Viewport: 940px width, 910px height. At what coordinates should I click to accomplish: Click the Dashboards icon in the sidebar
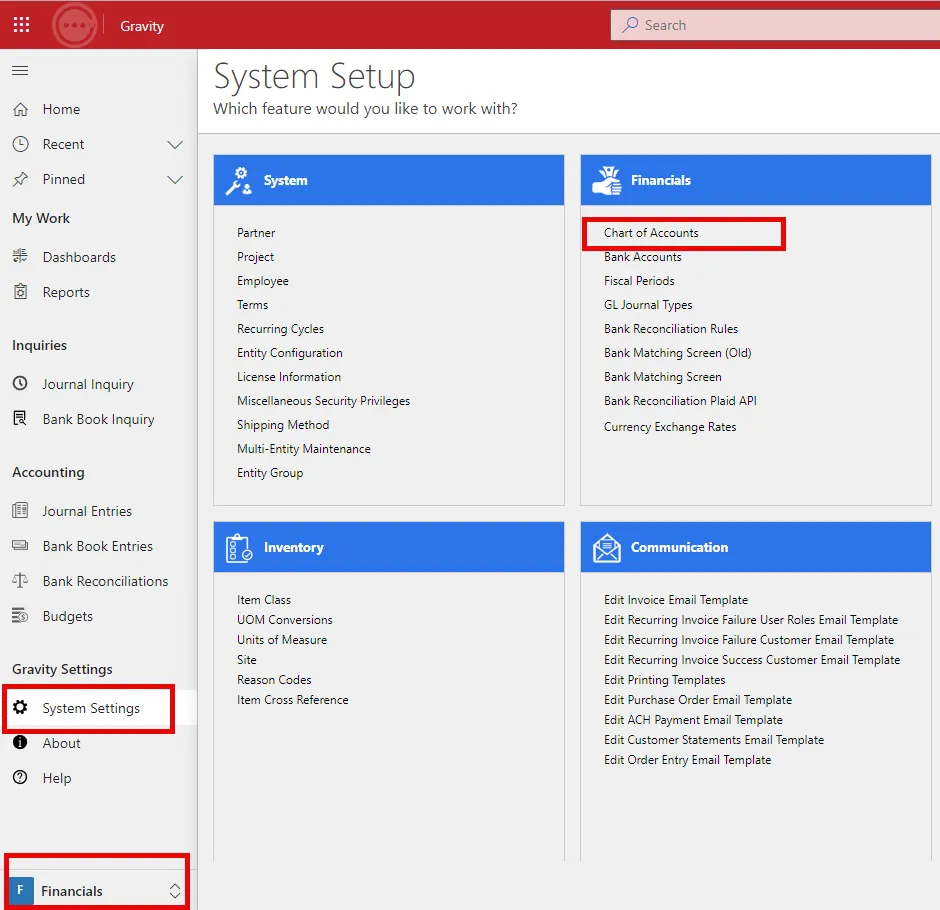point(20,257)
